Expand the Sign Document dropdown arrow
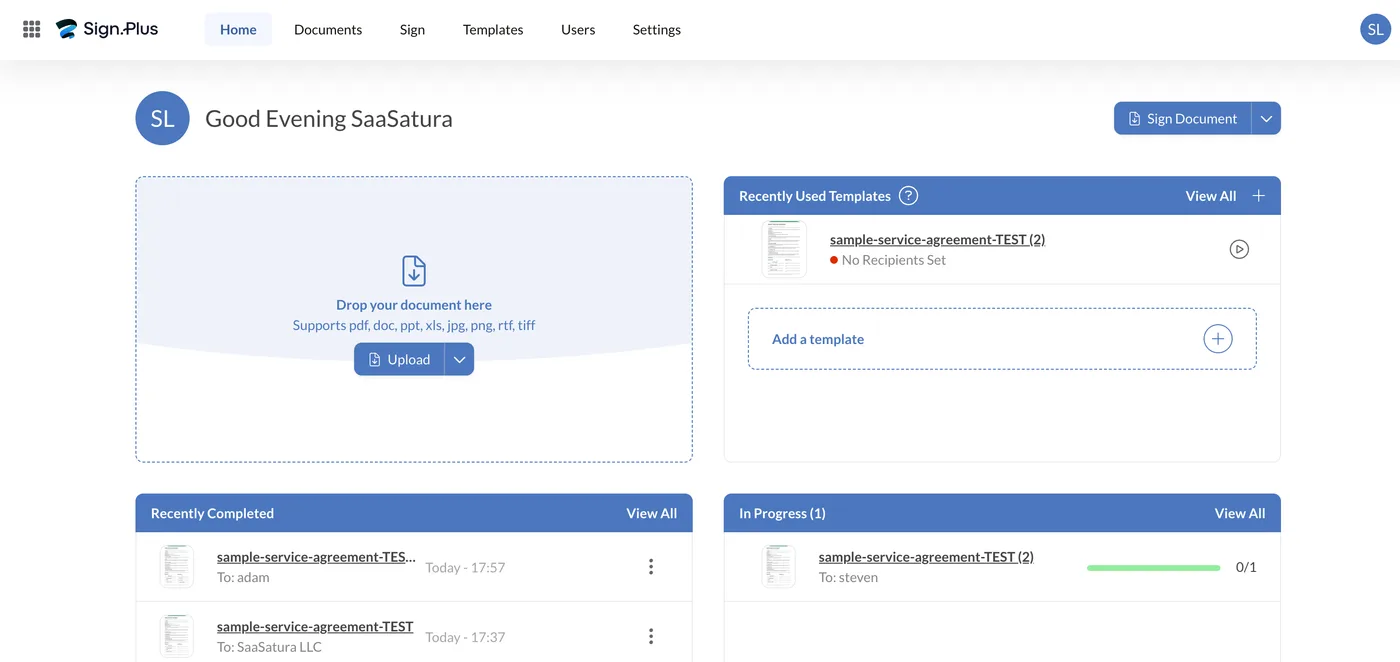The height and width of the screenshot is (662, 1400). click(1266, 118)
